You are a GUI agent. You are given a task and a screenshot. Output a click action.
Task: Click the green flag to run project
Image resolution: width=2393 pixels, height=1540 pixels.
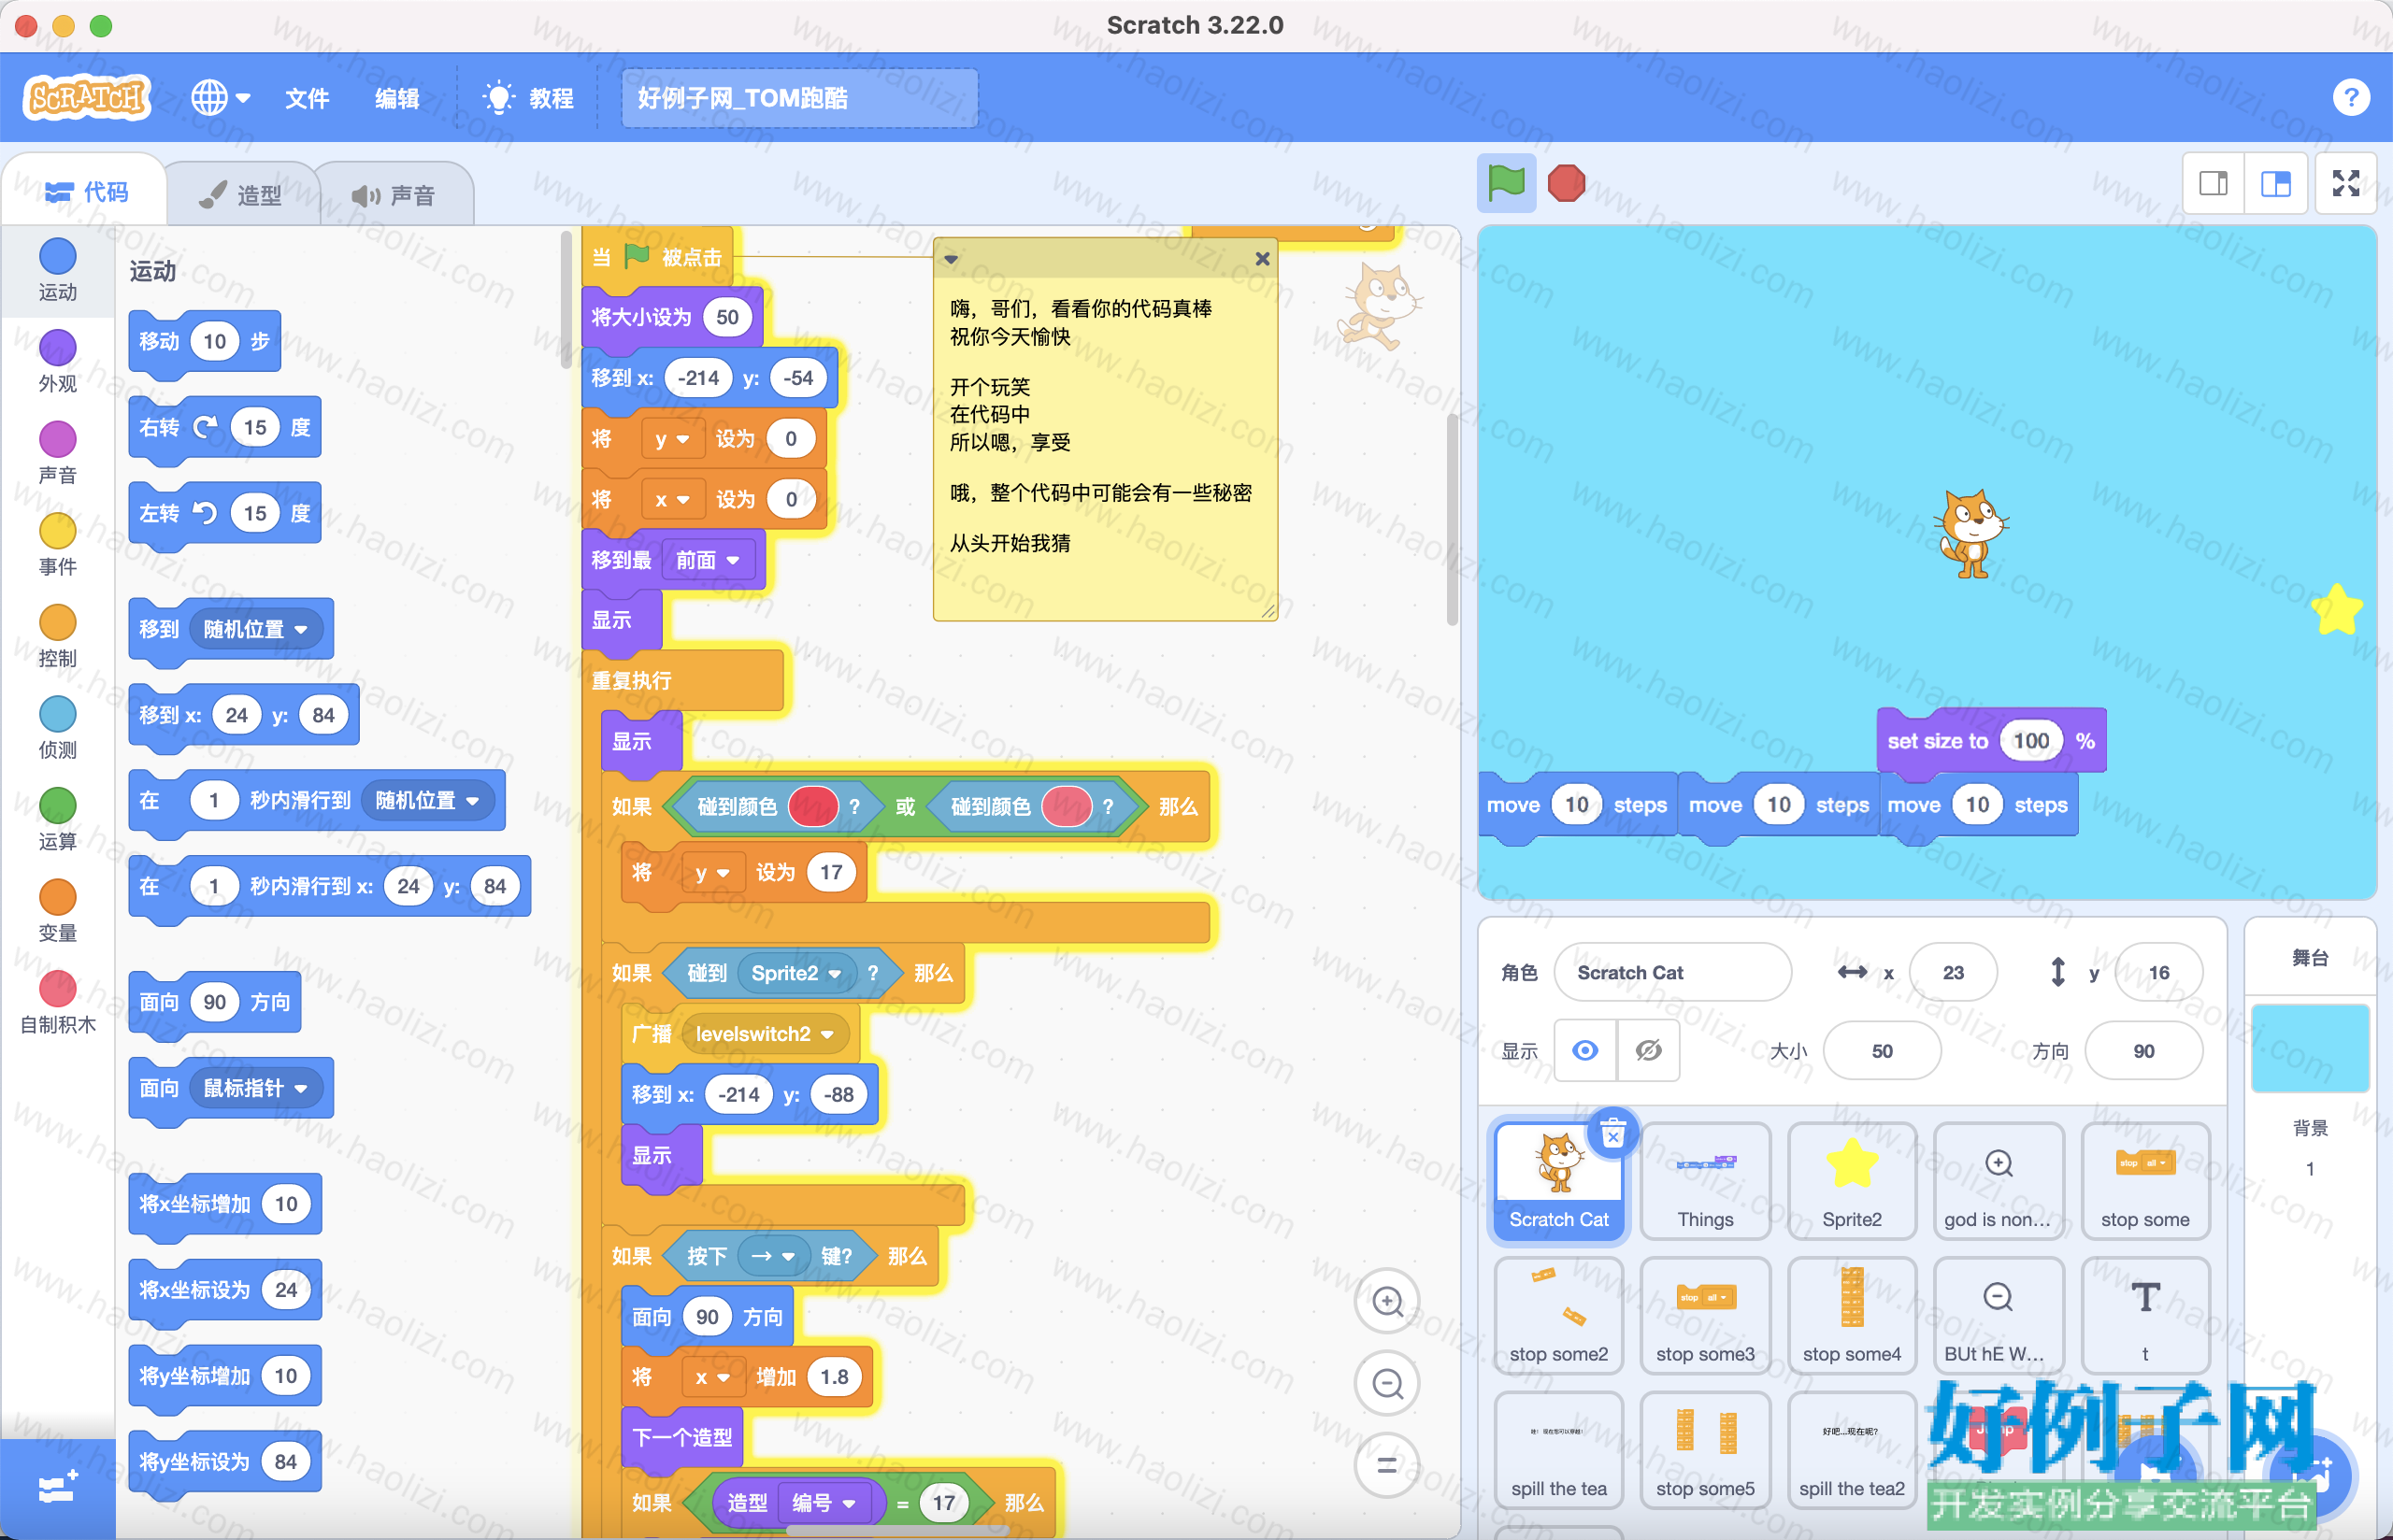click(x=1506, y=183)
